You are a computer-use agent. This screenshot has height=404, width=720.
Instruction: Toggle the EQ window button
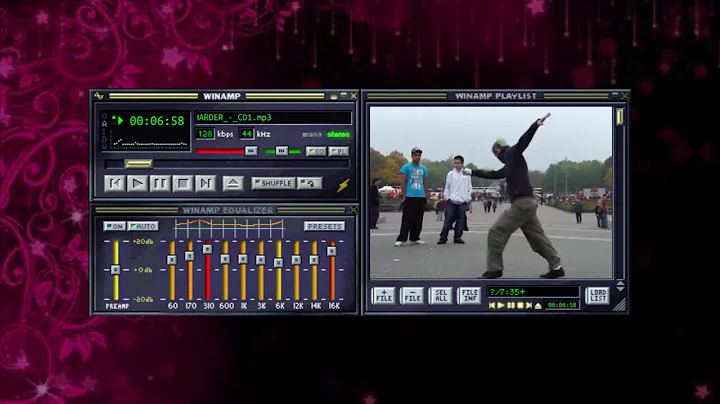click(x=316, y=151)
